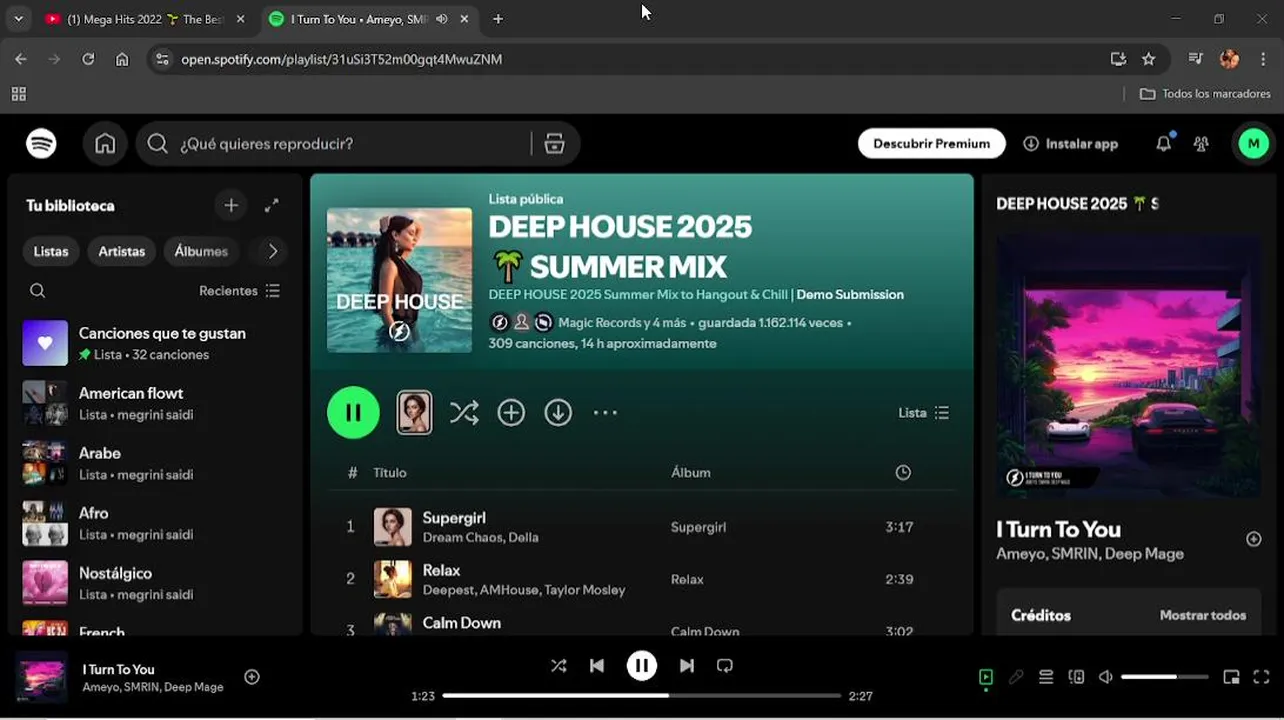This screenshot has width=1284, height=720.
Task: Add I Turn To You to liked in side panel
Action: tap(1253, 539)
